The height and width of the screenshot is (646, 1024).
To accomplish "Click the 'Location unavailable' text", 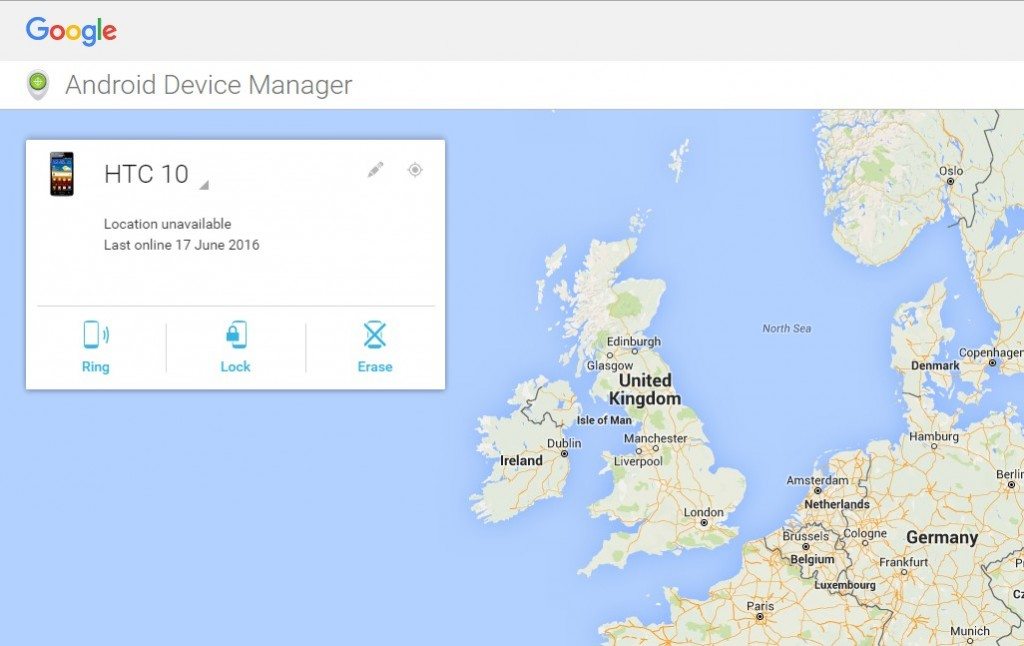I will (167, 224).
